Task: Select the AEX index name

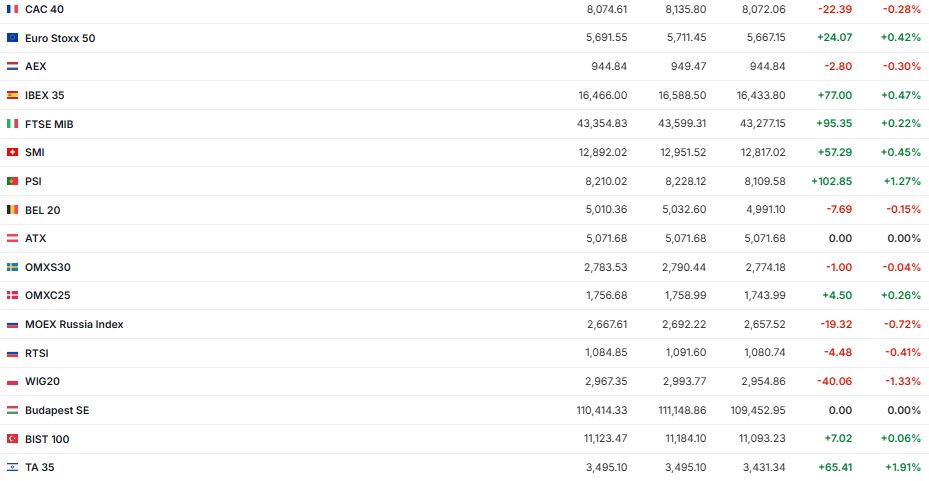Action: tap(35, 66)
